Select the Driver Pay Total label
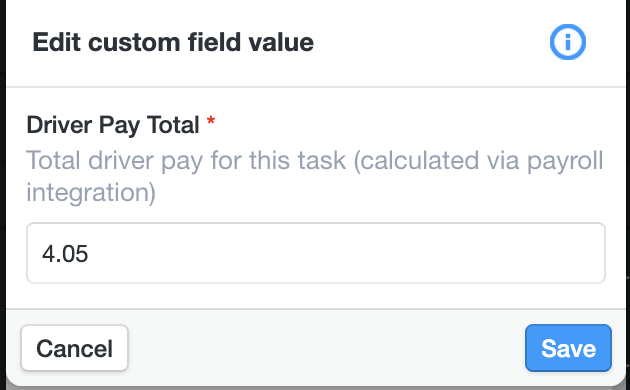630x390 pixels. point(113,125)
